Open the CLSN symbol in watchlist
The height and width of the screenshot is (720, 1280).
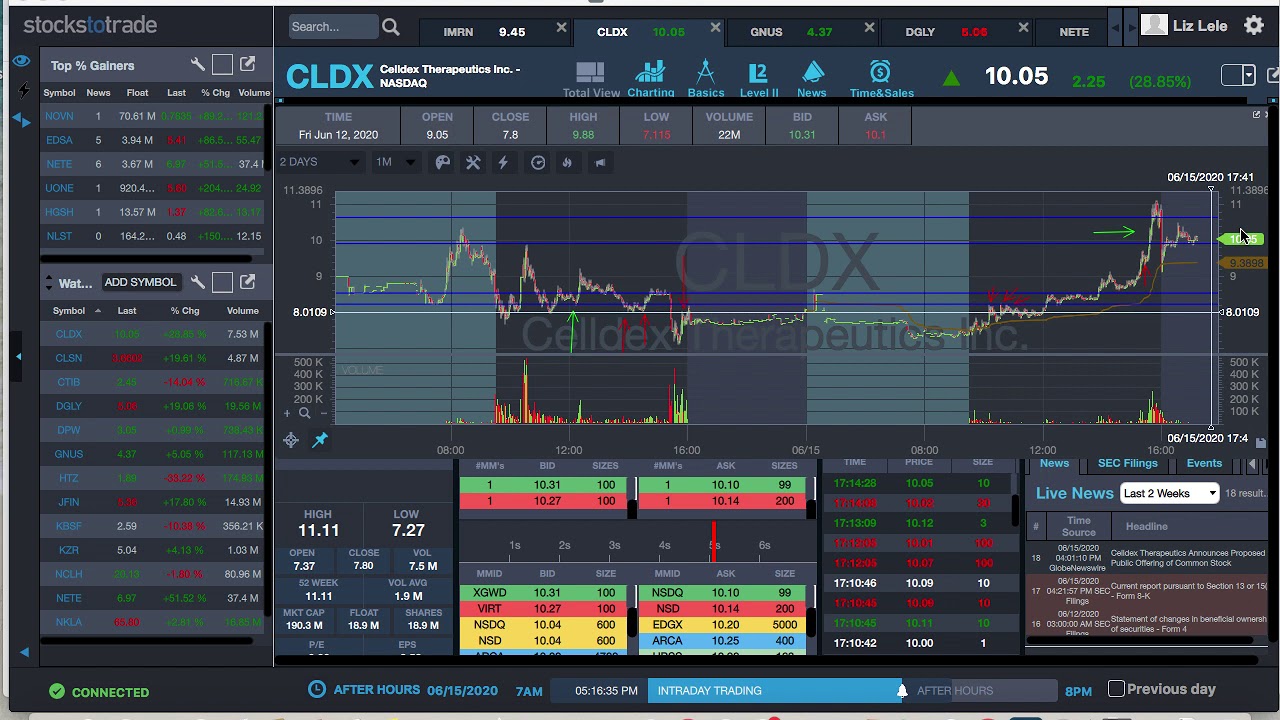[x=69, y=358]
